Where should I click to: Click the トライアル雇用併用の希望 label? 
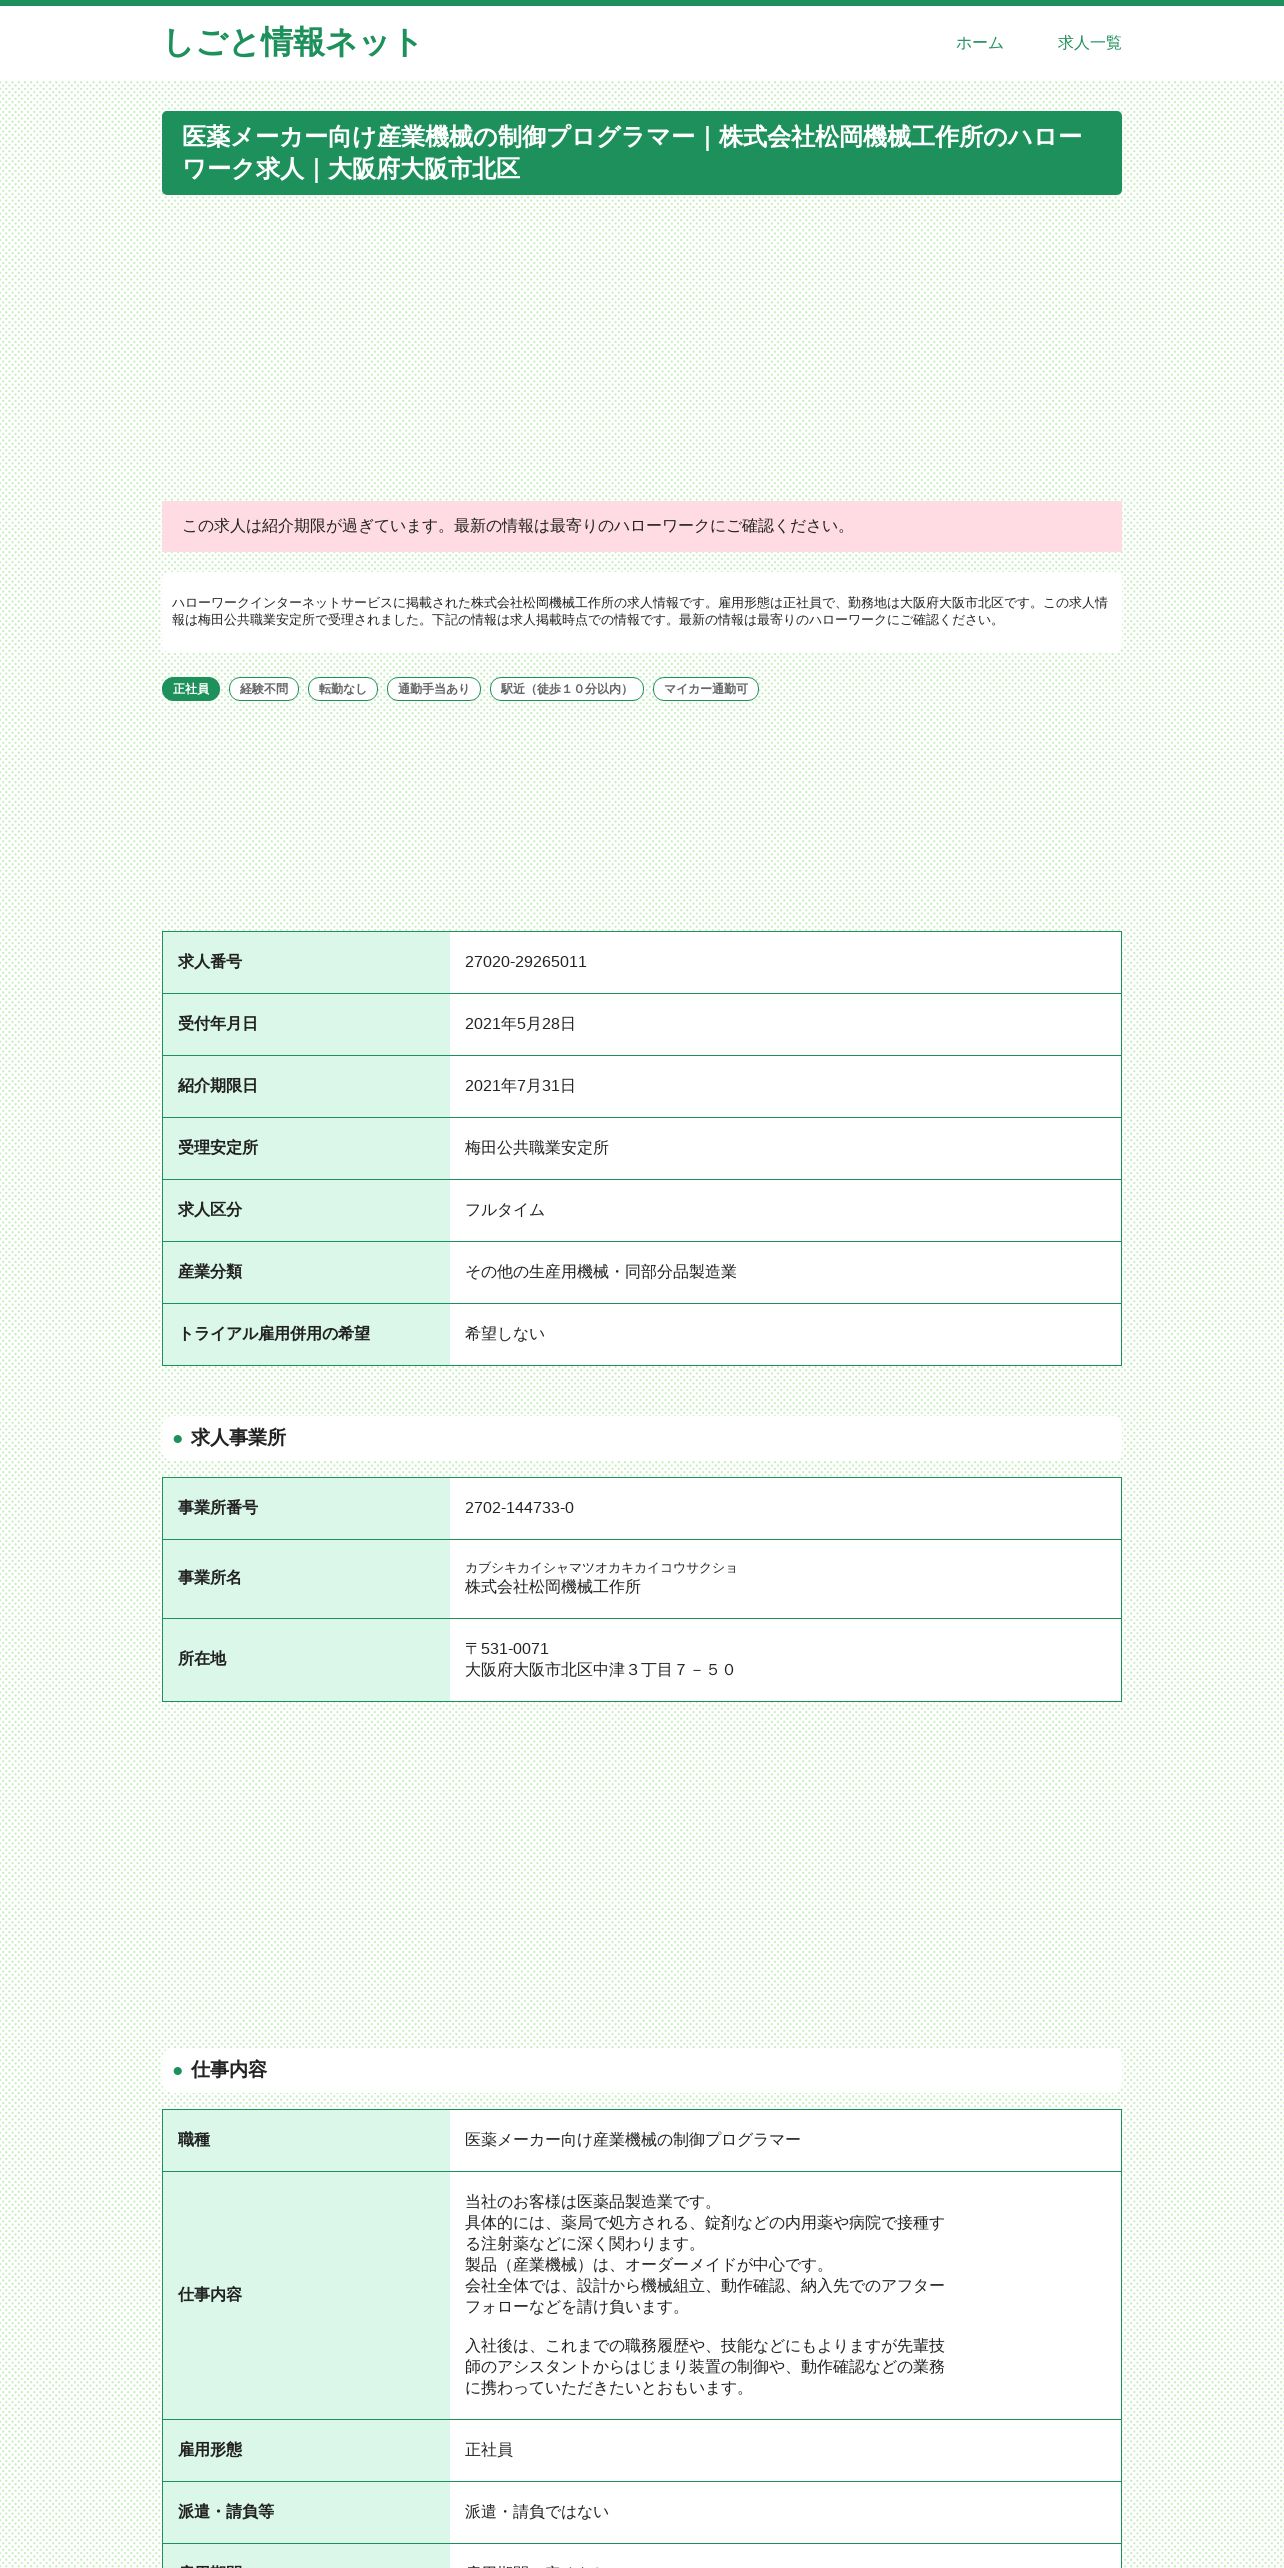pyautogui.click(x=274, y=1334)
